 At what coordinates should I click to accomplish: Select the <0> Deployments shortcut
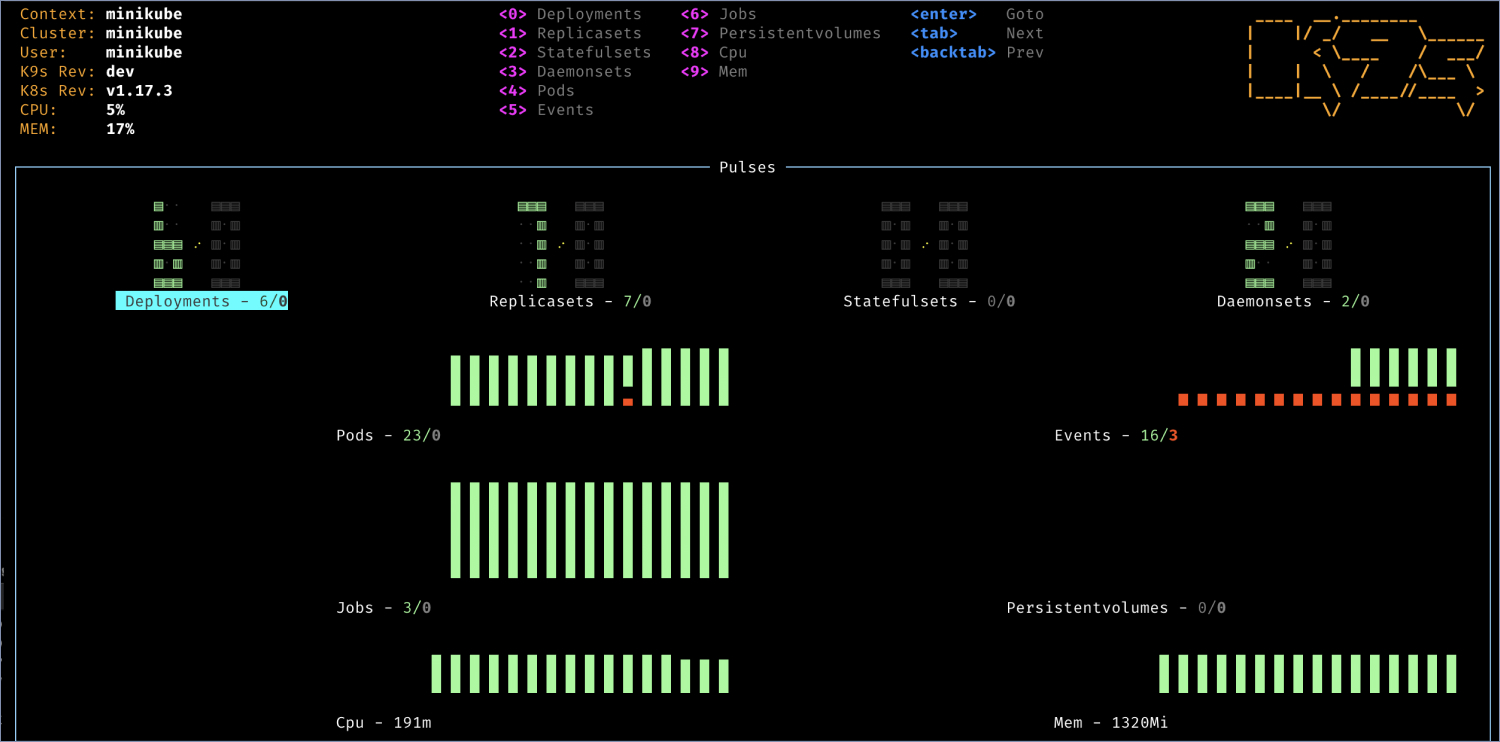570,14
